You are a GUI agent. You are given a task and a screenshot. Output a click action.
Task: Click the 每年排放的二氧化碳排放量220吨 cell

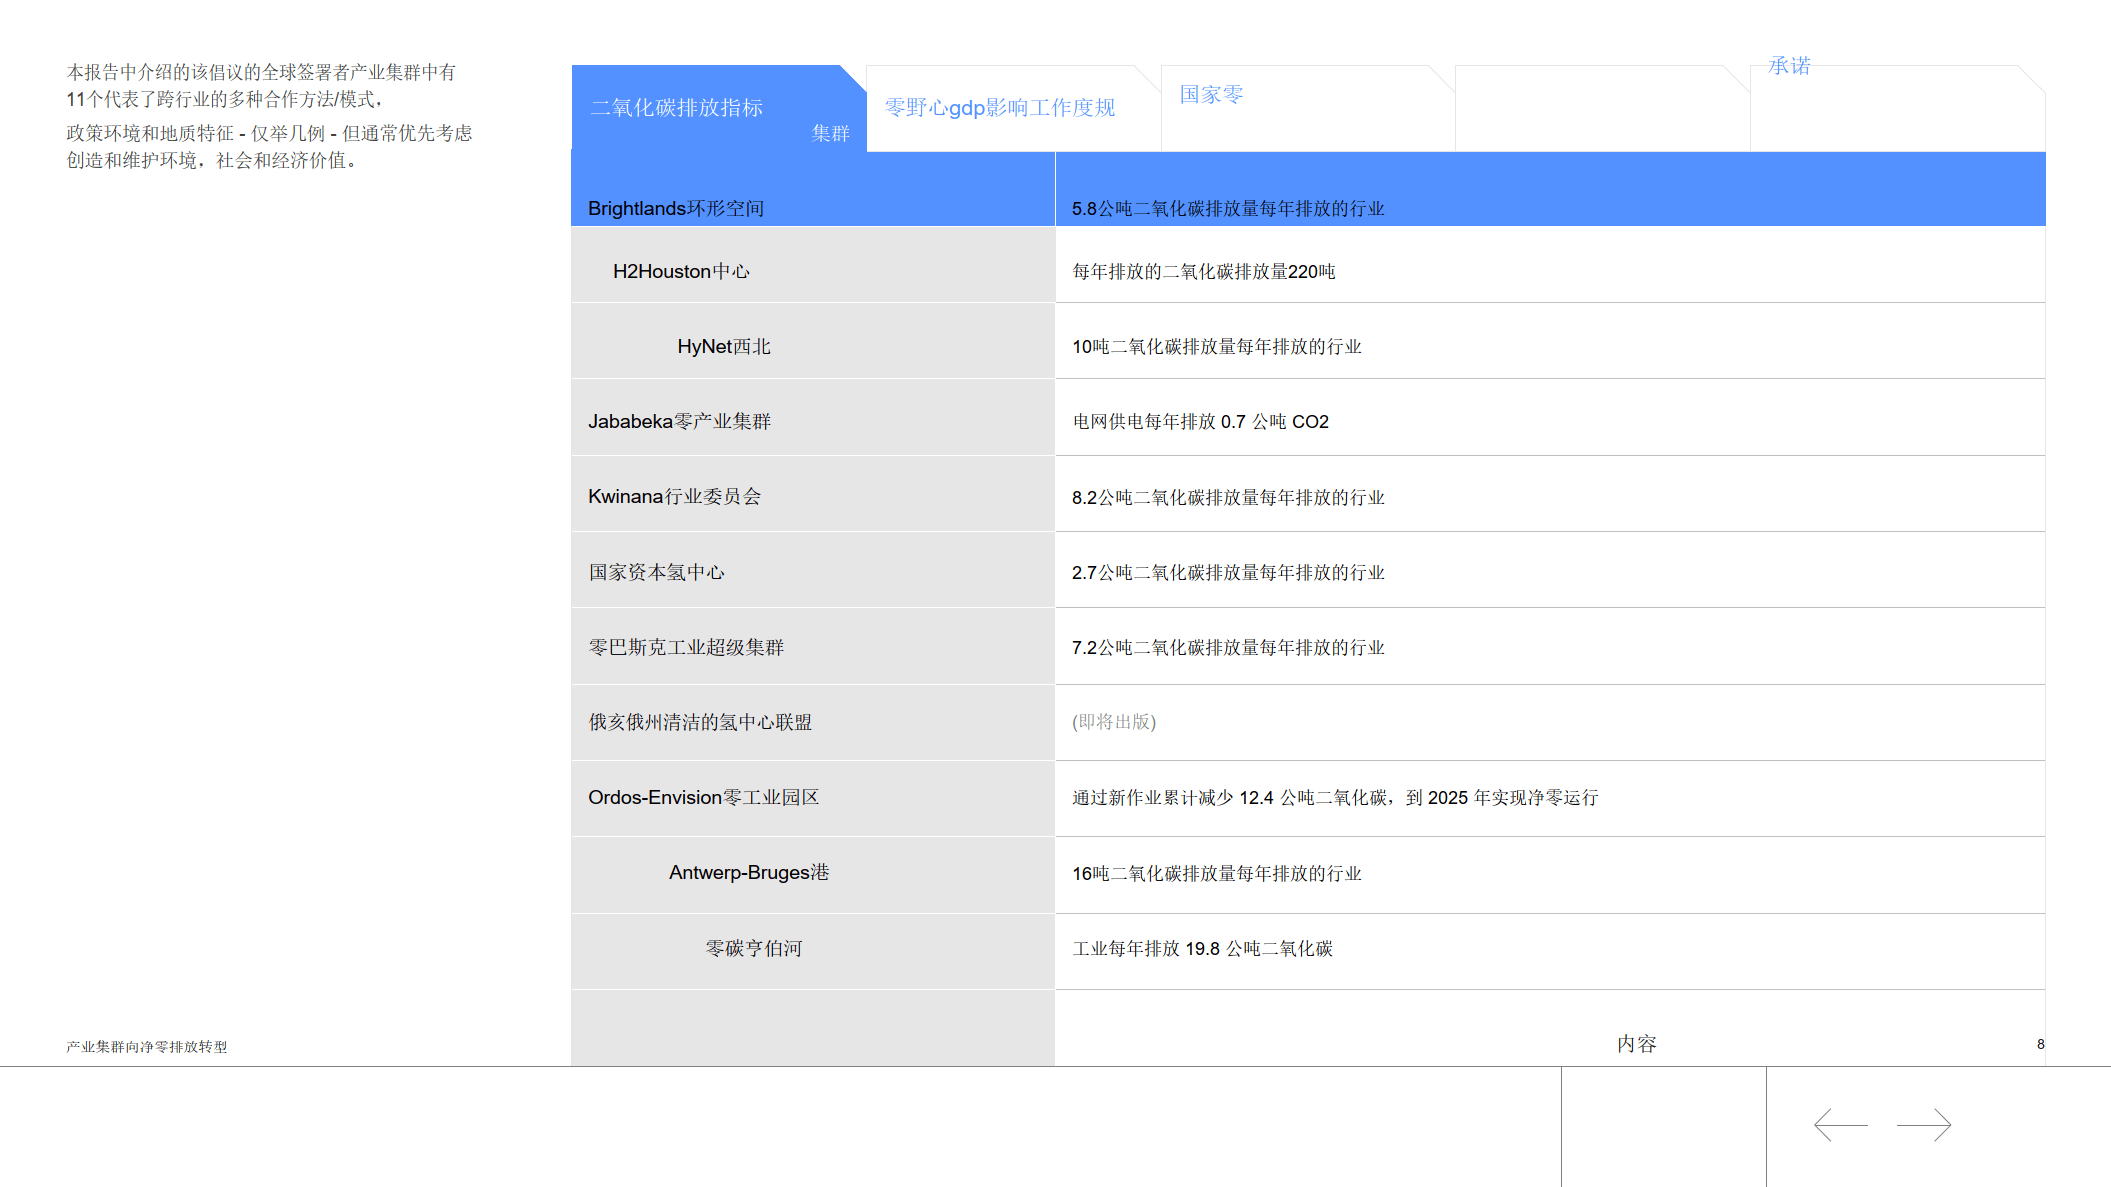pos(1550,265)
